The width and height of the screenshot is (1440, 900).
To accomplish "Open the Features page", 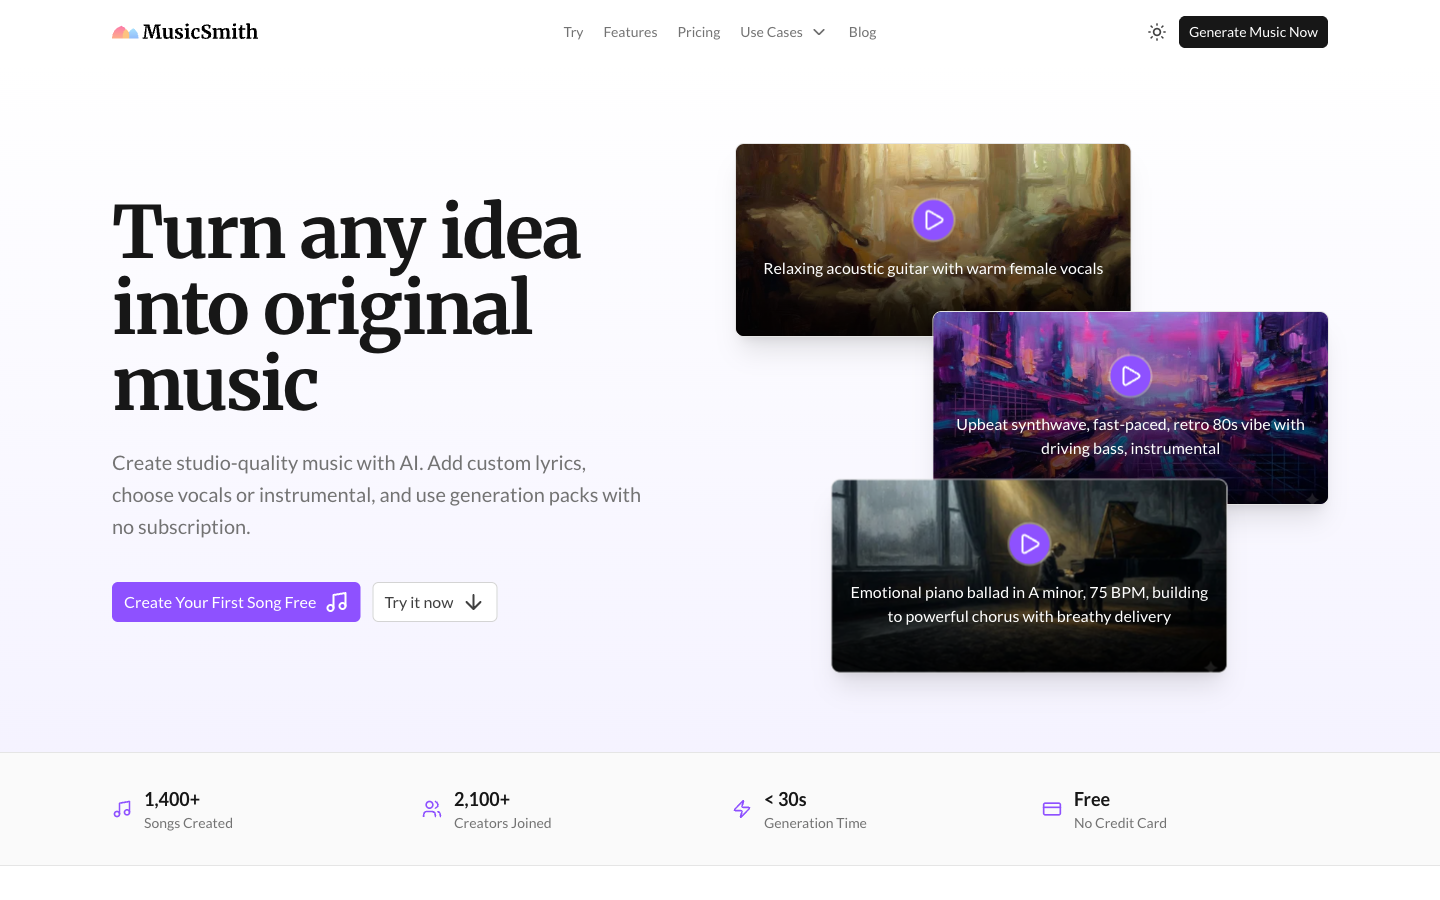I will pyautogui.click(x=630, y=32).
